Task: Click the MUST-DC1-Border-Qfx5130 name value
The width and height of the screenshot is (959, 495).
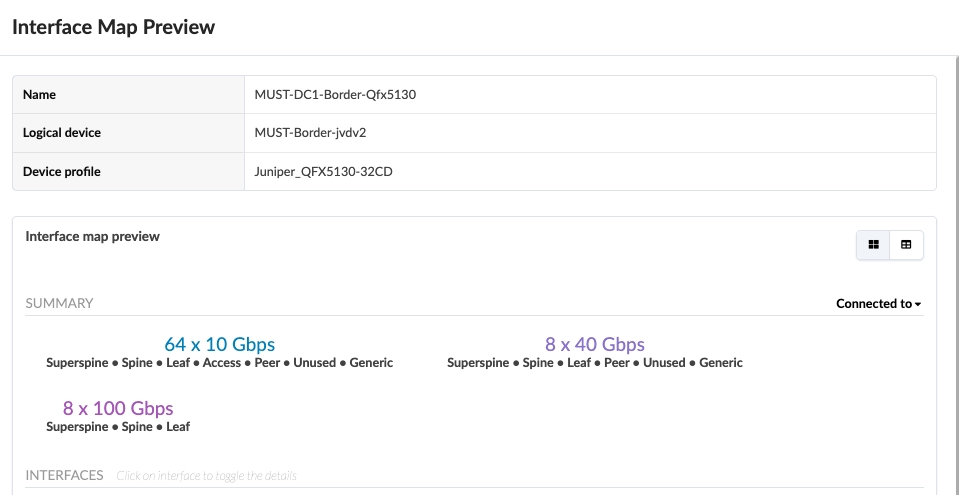Action: [x=335, y=95]
